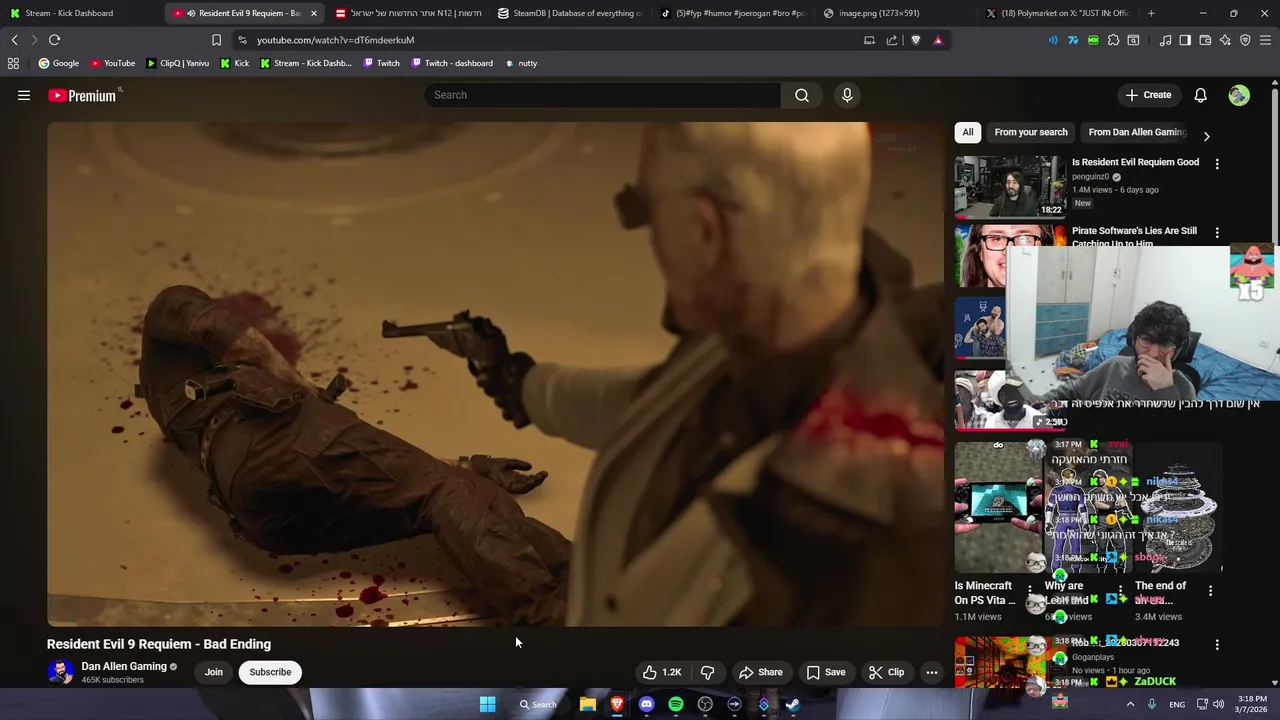Open Discord from the taskbar

point(646,704)
